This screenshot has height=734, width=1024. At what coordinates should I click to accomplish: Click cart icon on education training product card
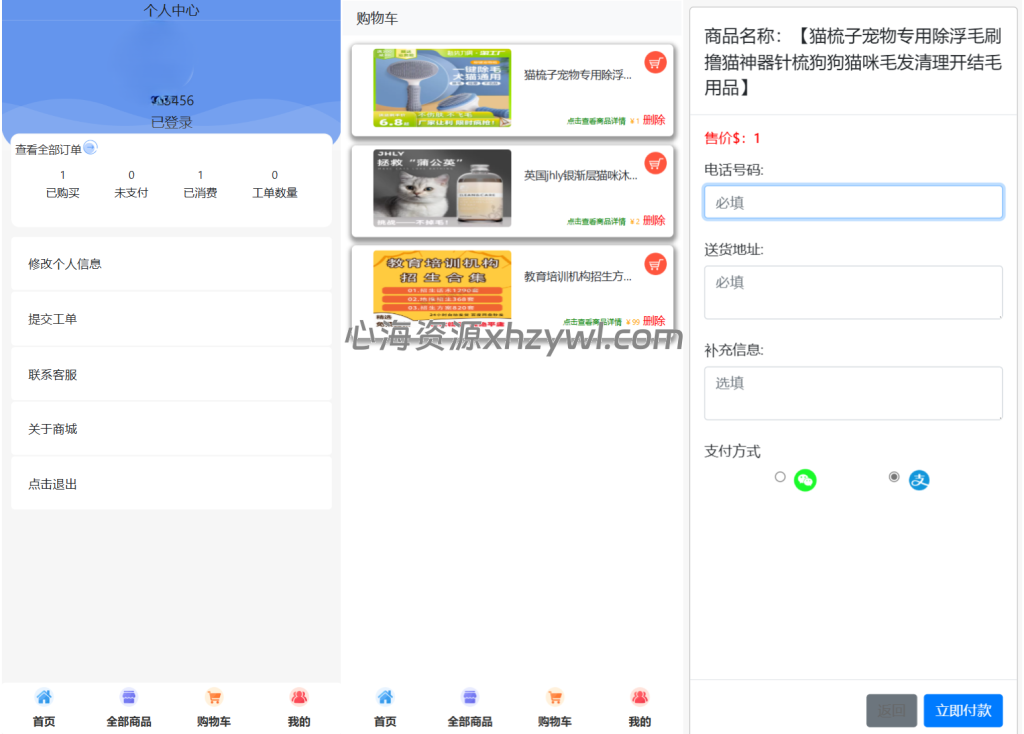coord(656,264)
